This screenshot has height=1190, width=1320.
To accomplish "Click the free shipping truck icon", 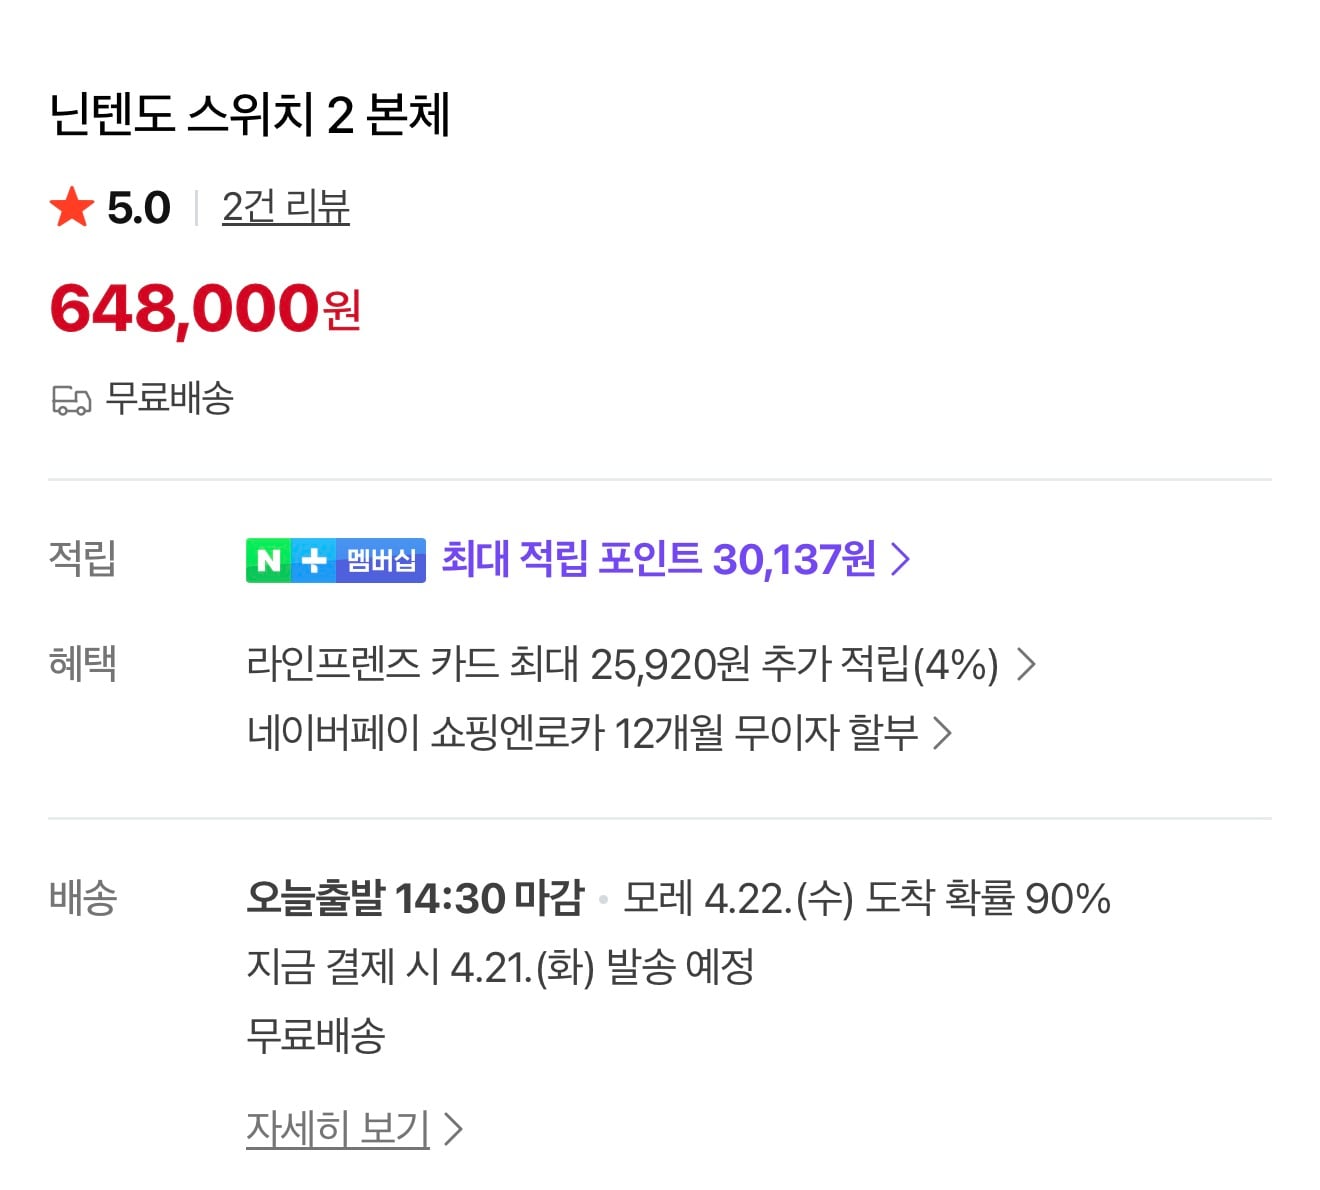I will point(69,399).
